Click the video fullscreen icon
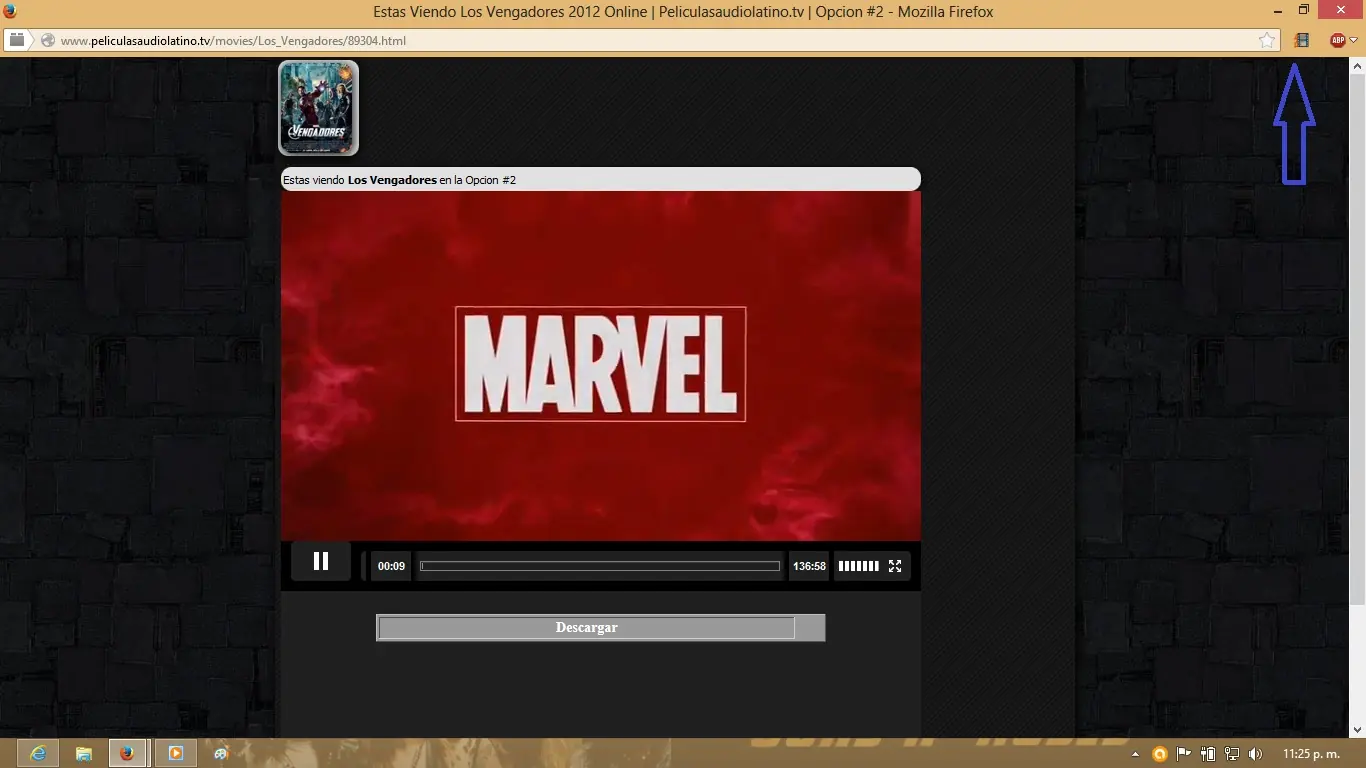Viewport: 1366px width, 768px height. click(895, 566)
